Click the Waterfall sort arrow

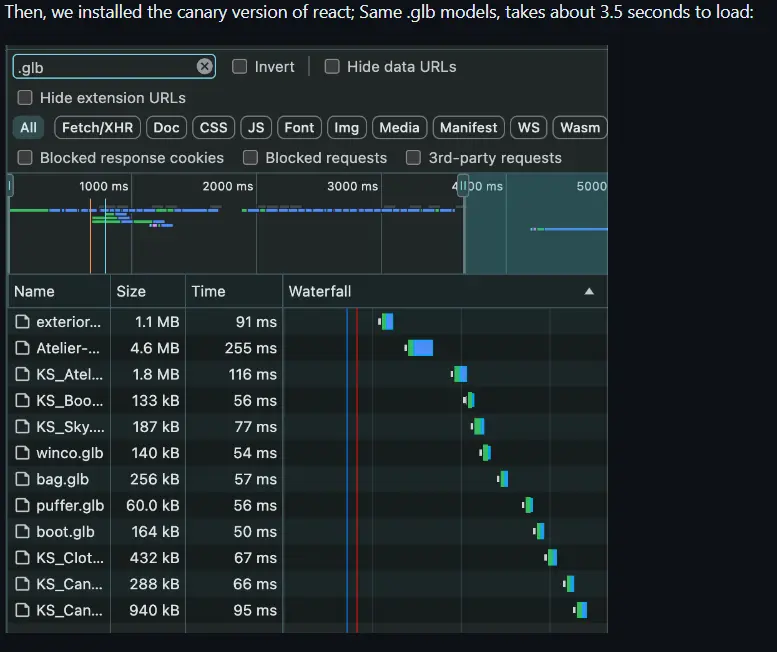coord(589,291)
